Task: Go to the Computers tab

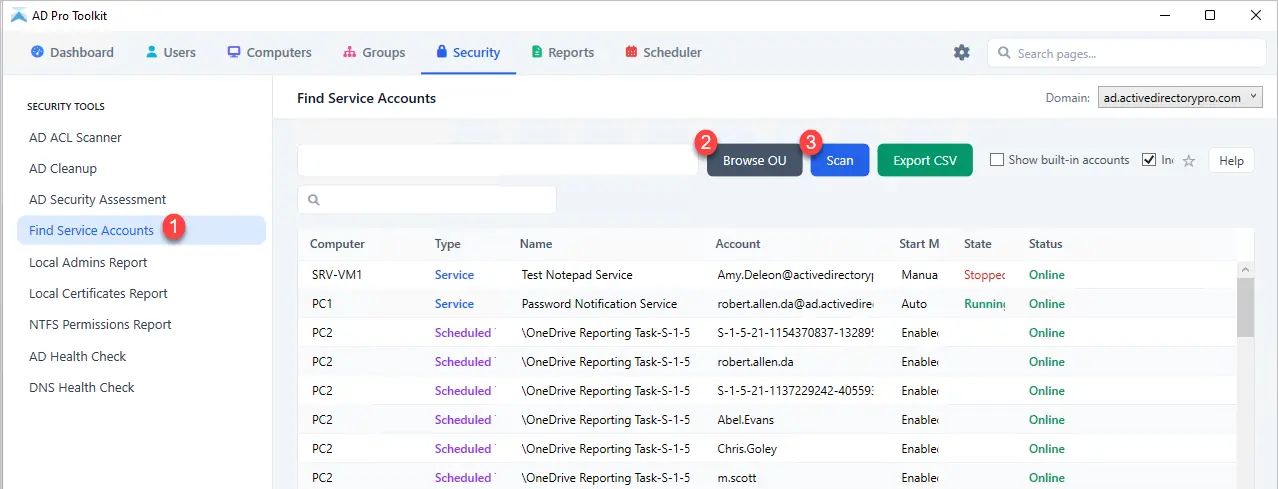Action: click(x=269, y=52)
